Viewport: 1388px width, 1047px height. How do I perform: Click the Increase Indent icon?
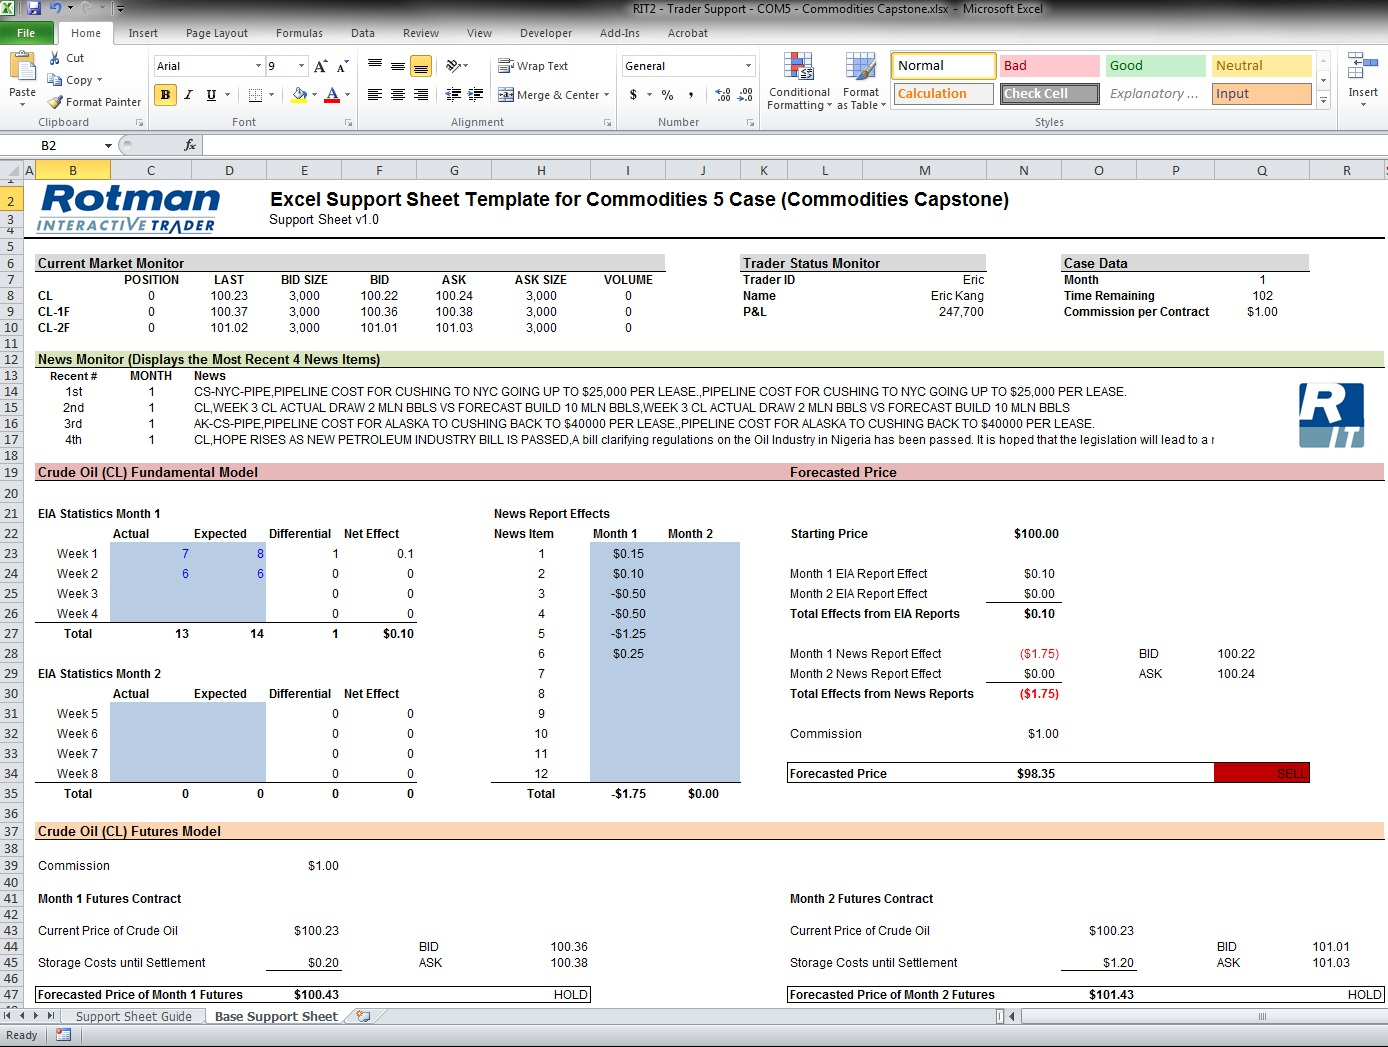coord(476,95)
